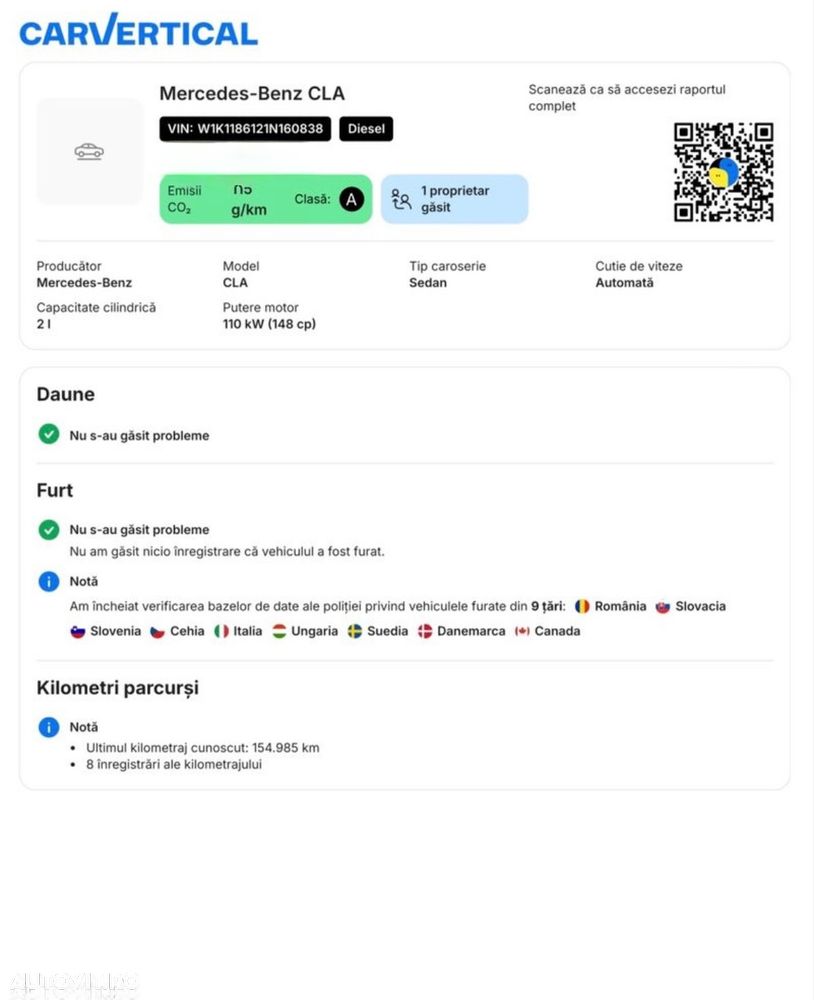Click the Diesel fuel badge
This screenshot has height=1000, width=814.
[366, 129]
